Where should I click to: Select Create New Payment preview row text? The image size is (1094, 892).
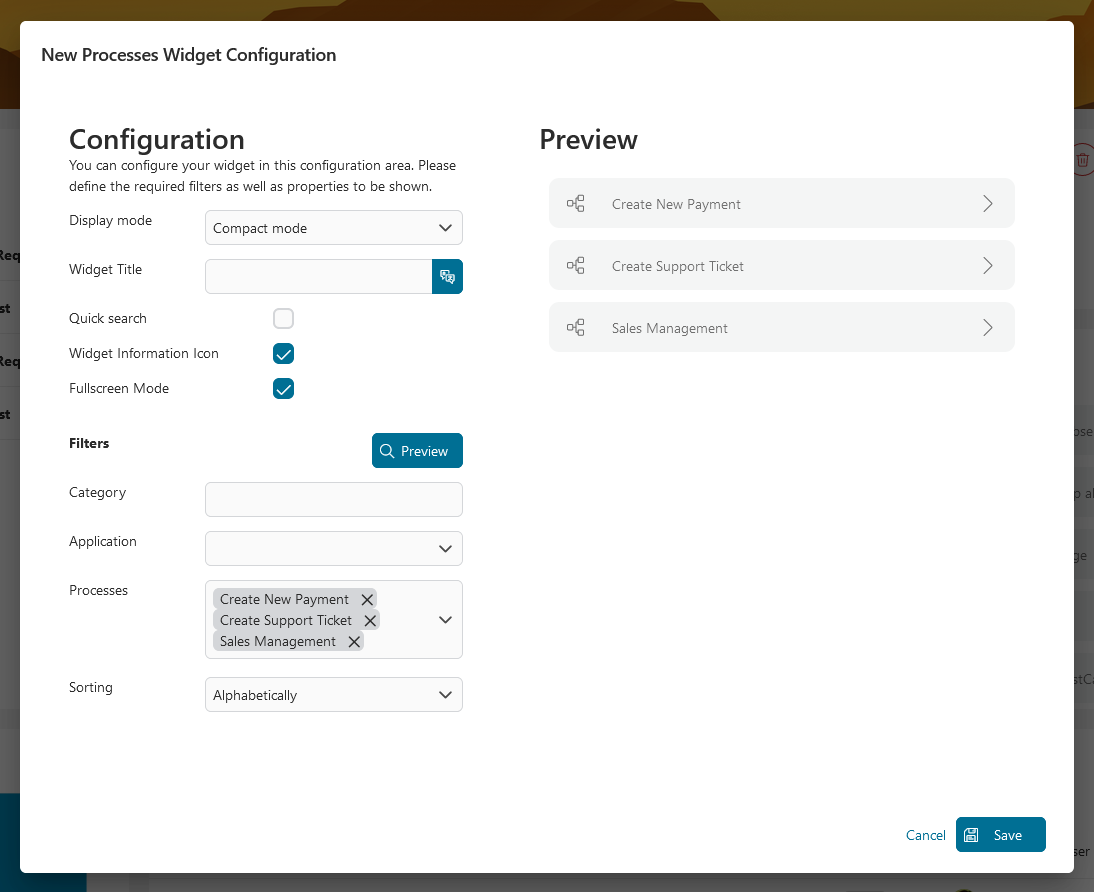tap(676, 205)
